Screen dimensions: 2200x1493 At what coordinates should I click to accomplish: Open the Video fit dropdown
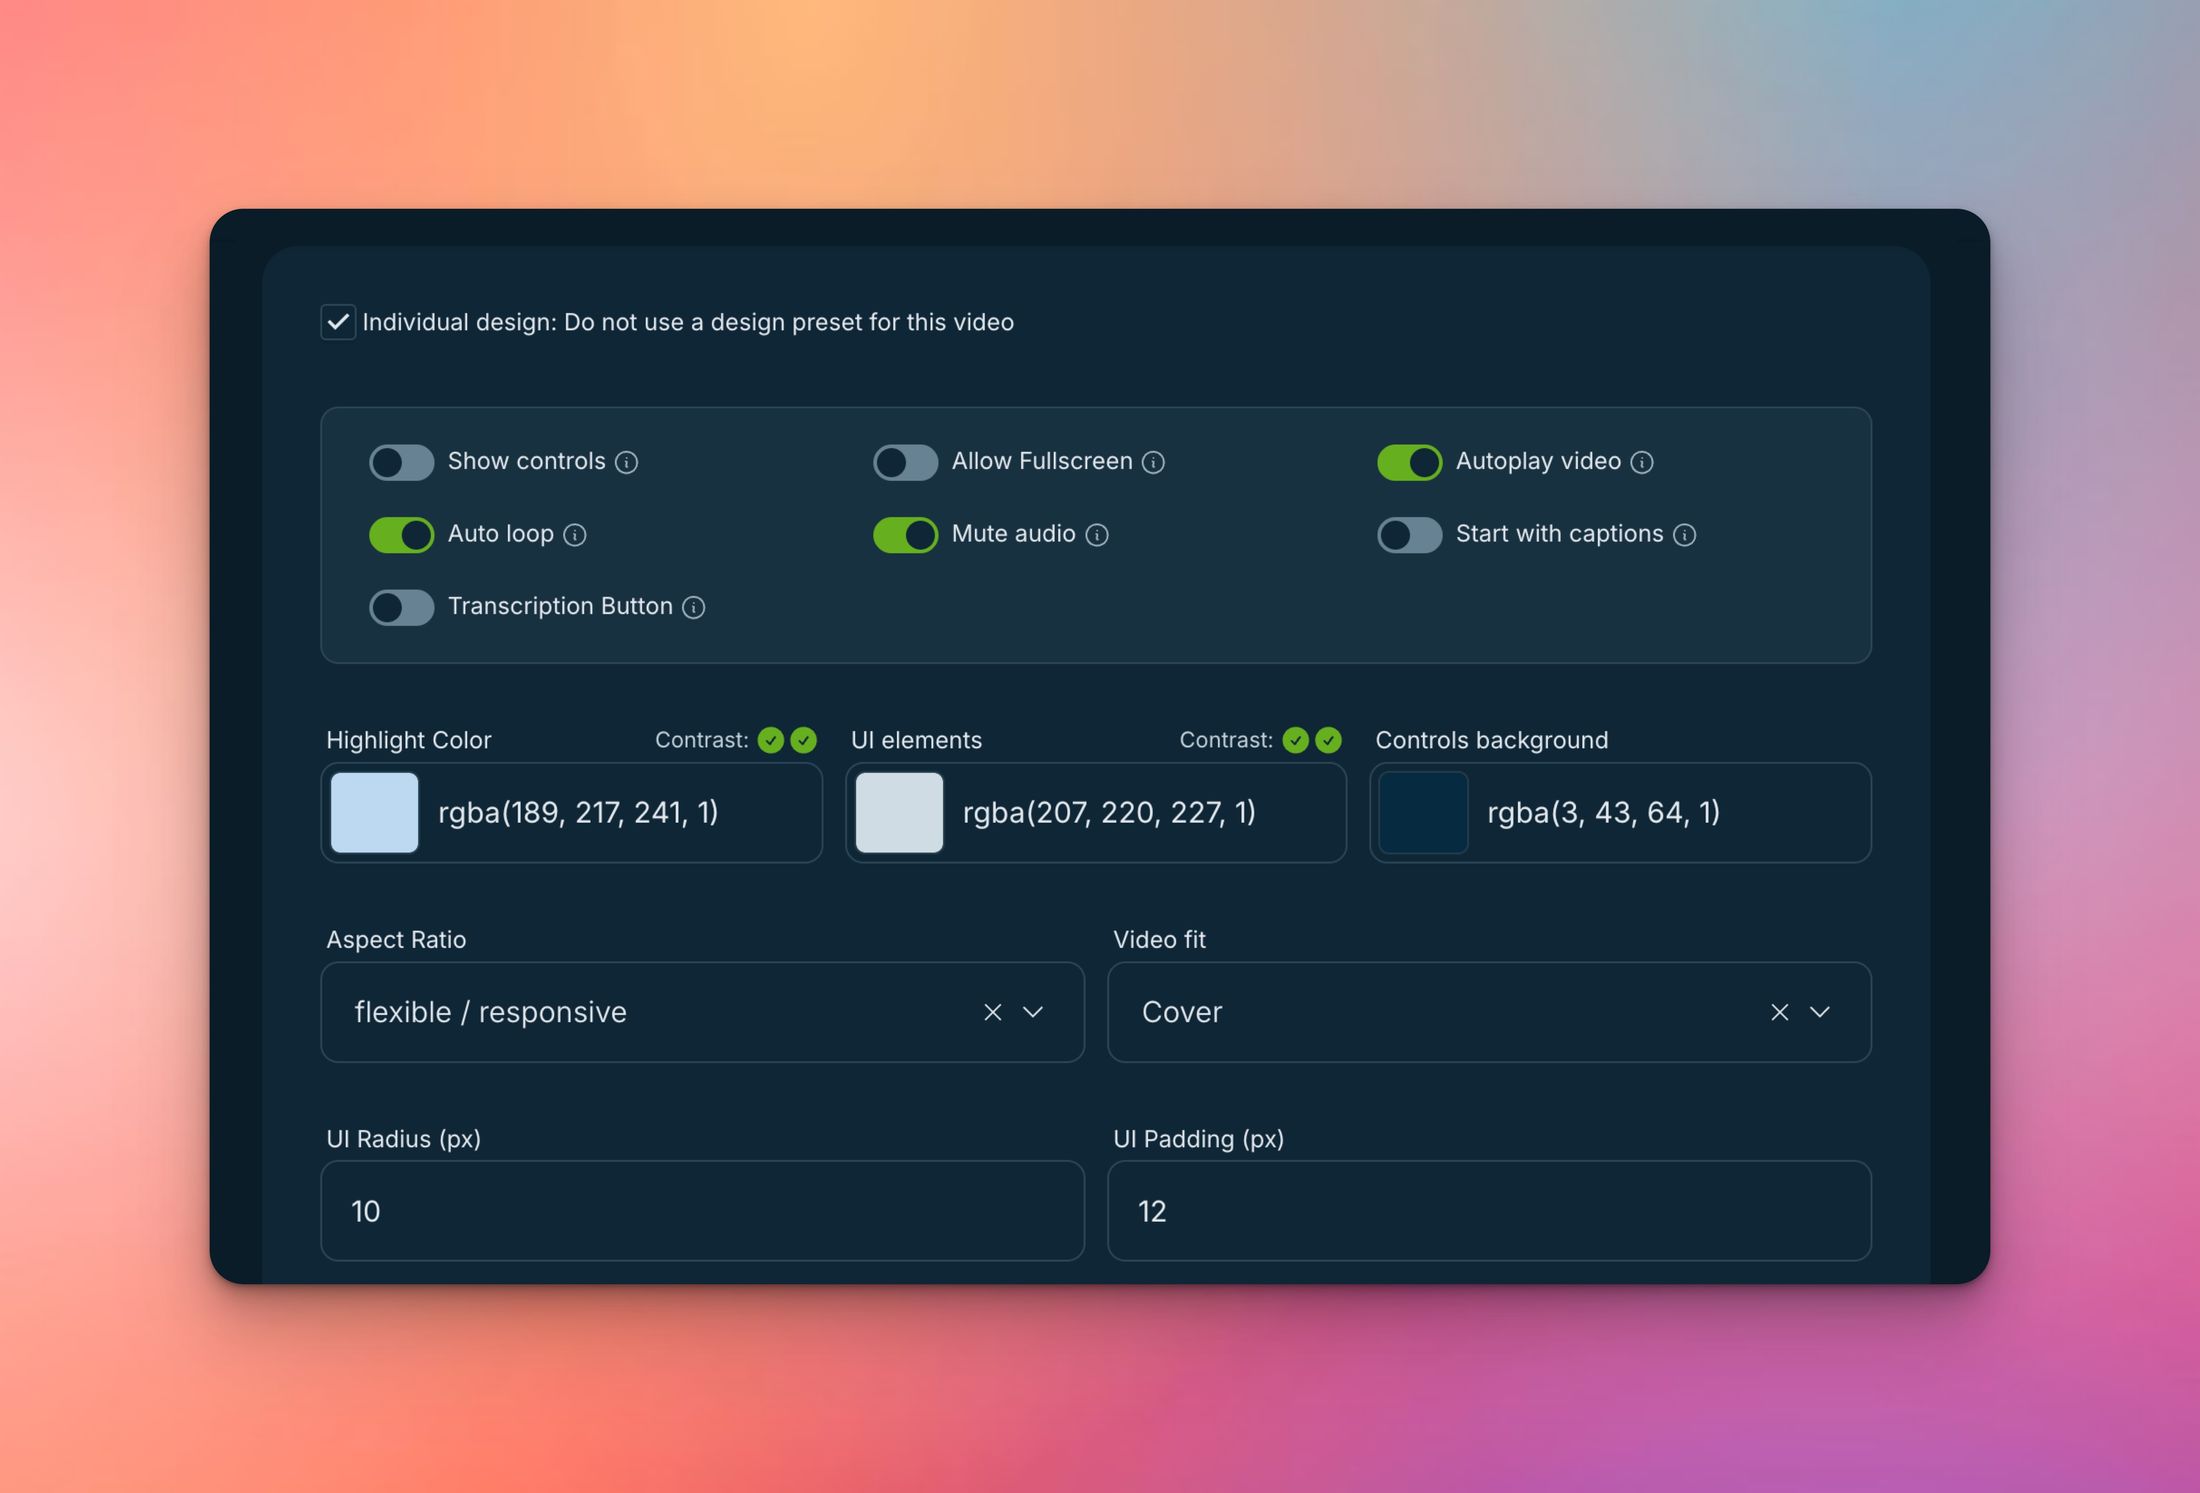(1821, 1012)
